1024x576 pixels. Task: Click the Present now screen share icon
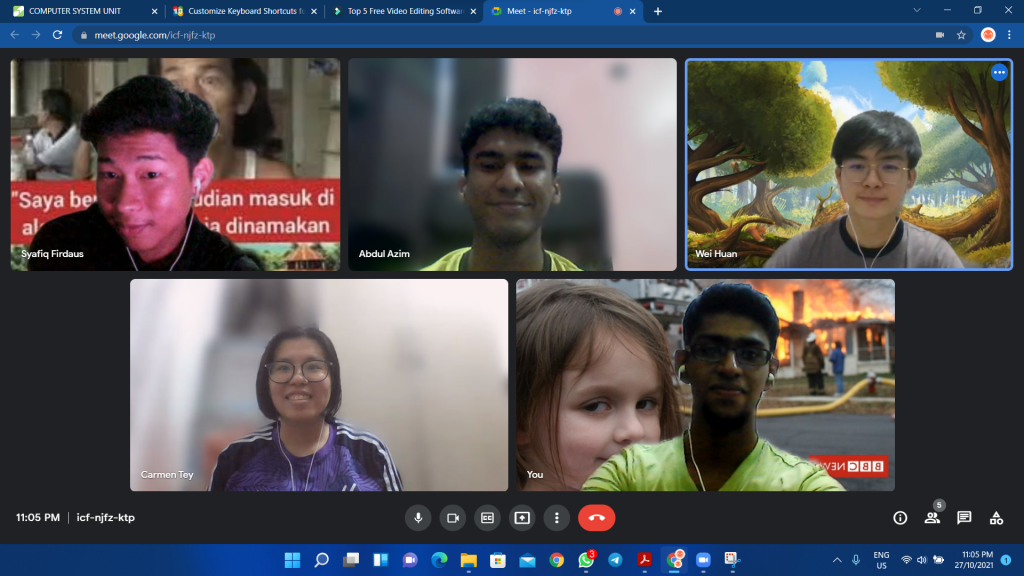[x=522, y=518]
